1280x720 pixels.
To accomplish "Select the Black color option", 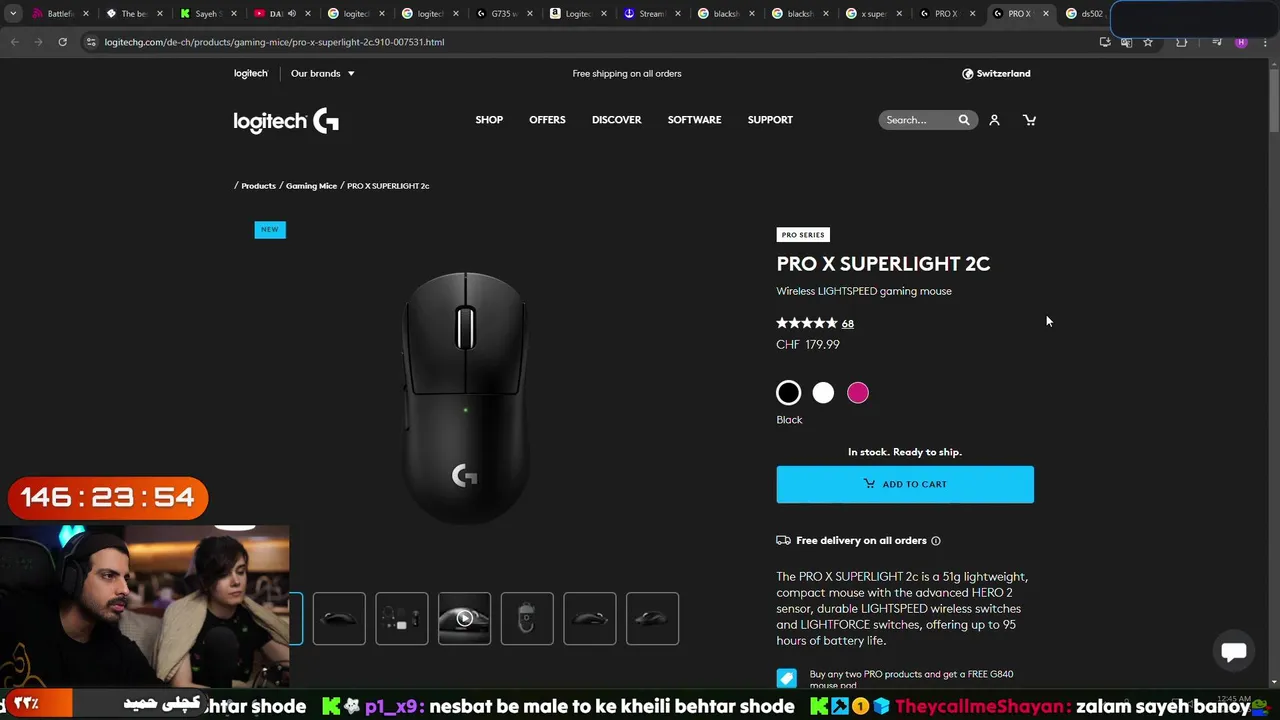I will [789, 393].
